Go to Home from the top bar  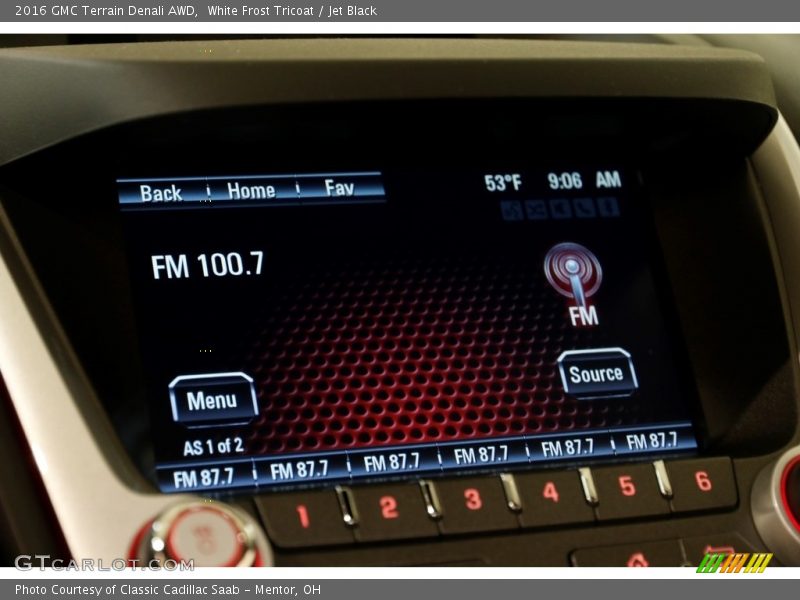click(251, 190)
